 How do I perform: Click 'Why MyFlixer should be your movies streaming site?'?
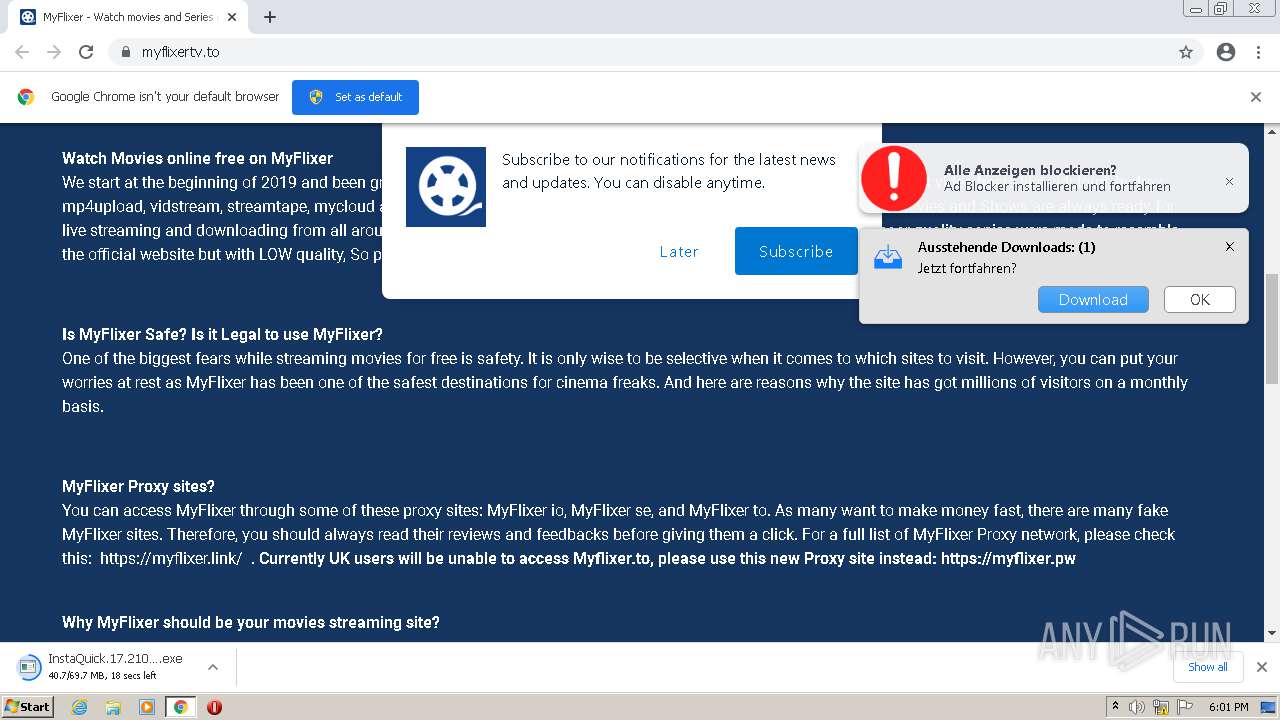tap(251, 622)
